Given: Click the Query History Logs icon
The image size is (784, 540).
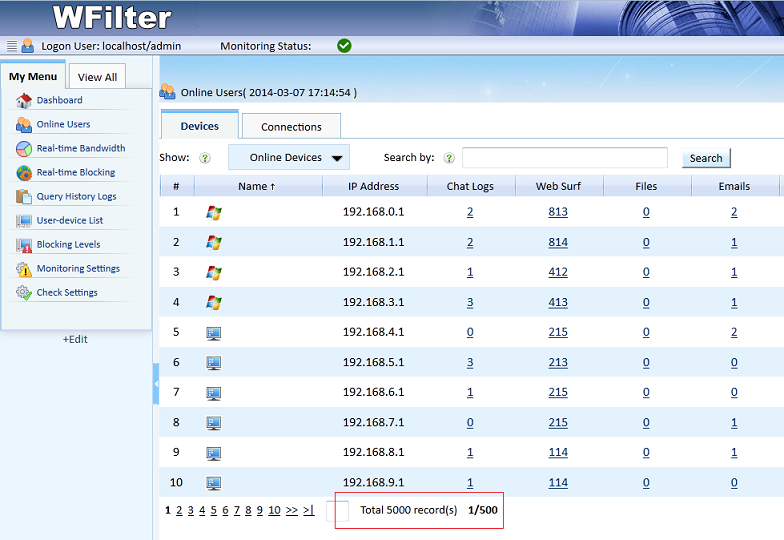Looking at the screenshot, I should pyautogui.click(x=24, y=196).
